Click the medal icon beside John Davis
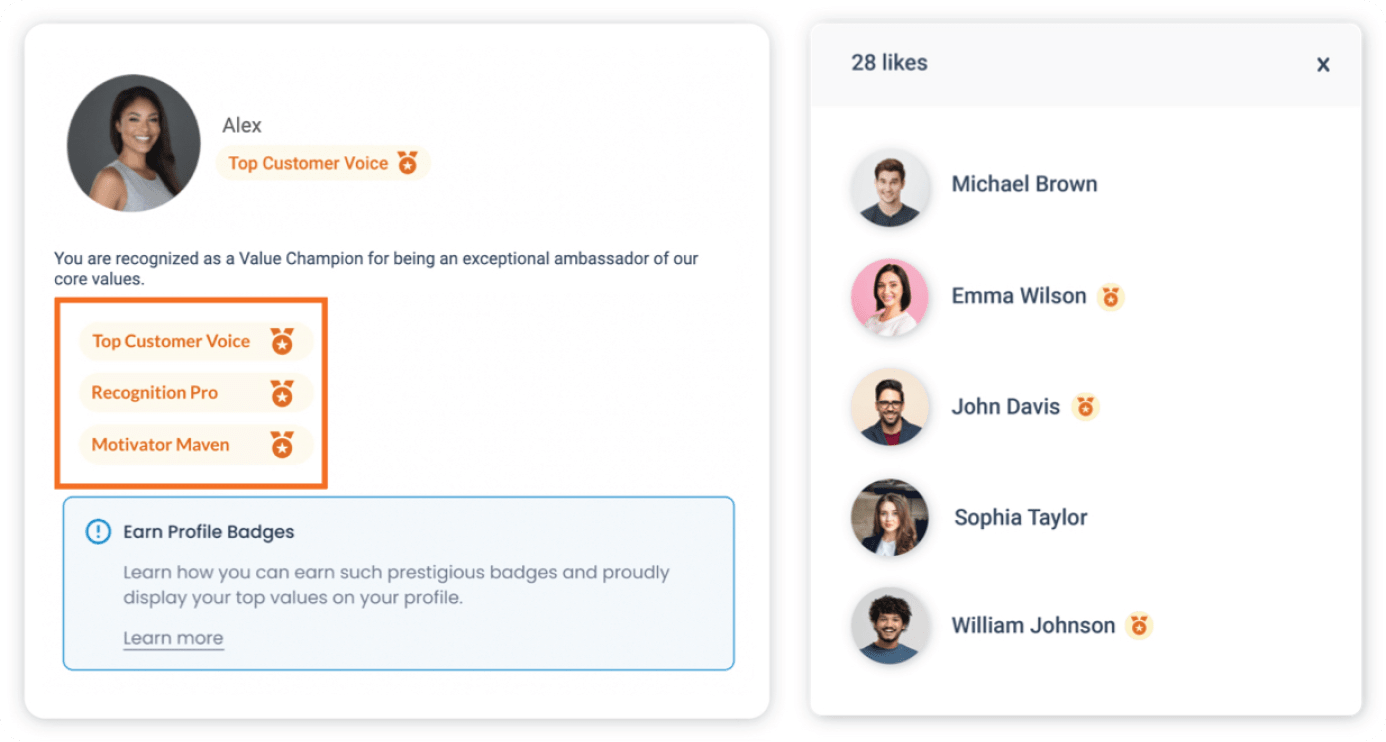 (x=1085, y=407)
